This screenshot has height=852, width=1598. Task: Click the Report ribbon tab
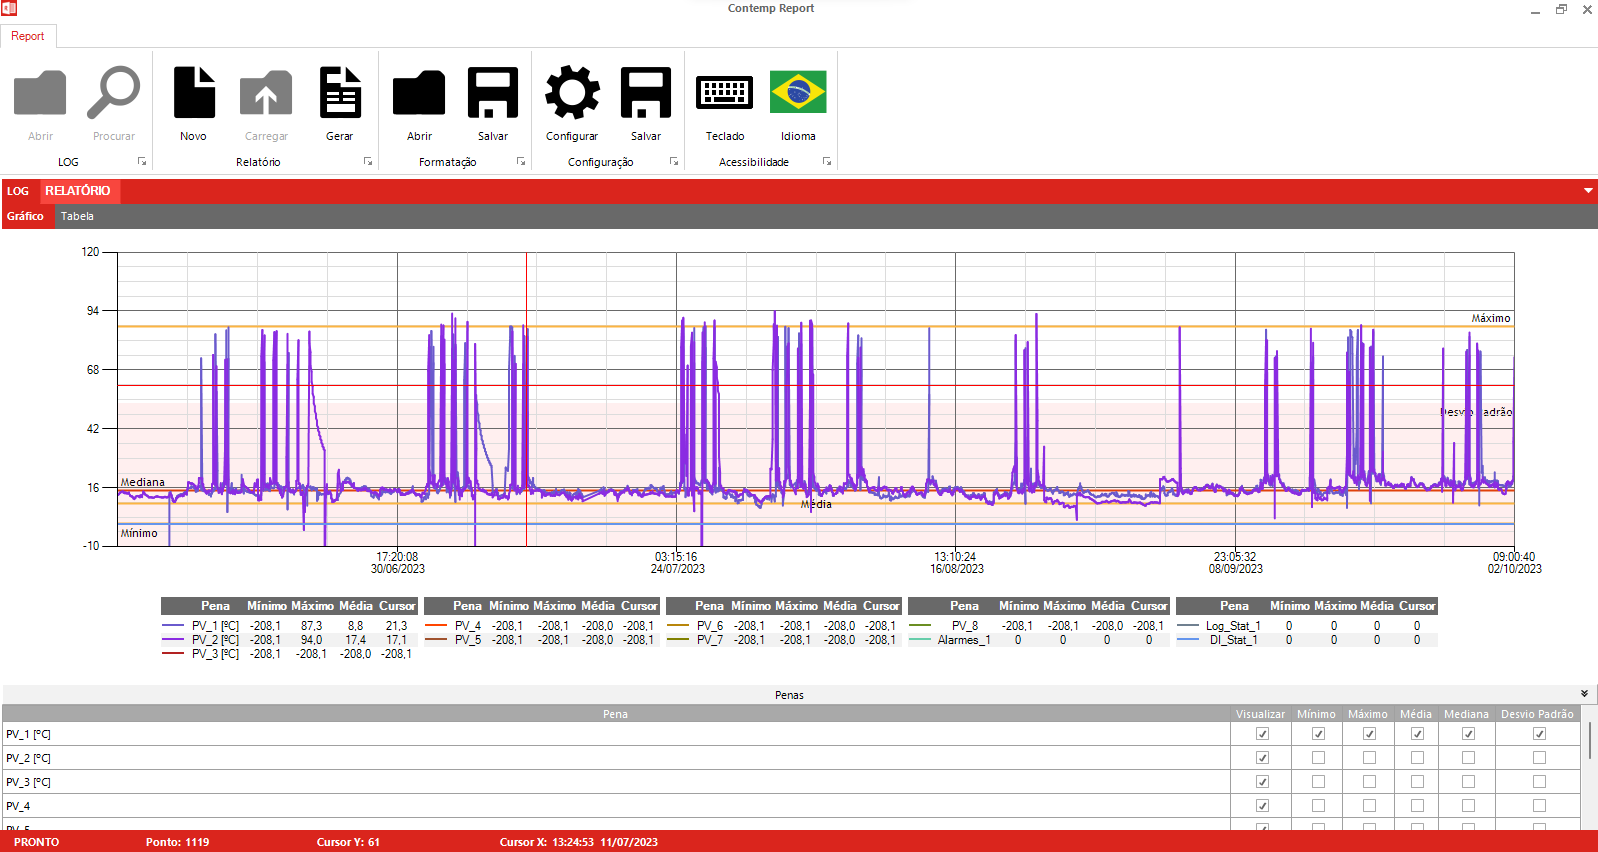(x=28, y=36)
